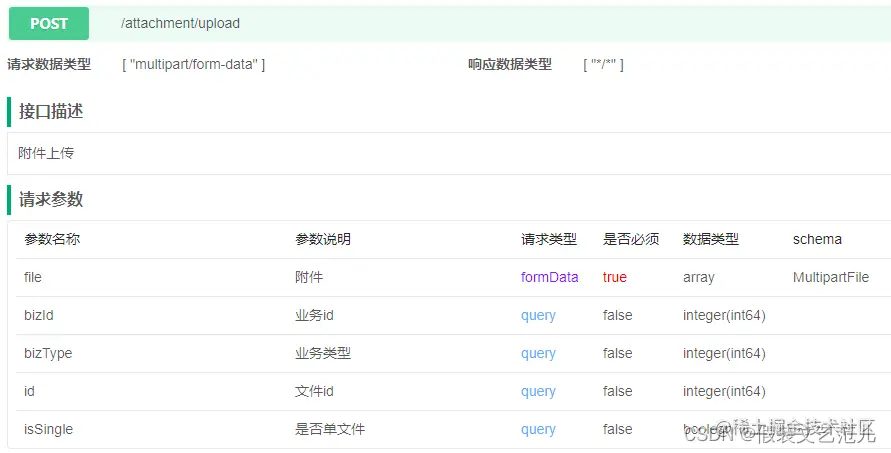Click the 数据类型 column header
The width and height of the screenshot is (891, 453).
tap(711, 239)
